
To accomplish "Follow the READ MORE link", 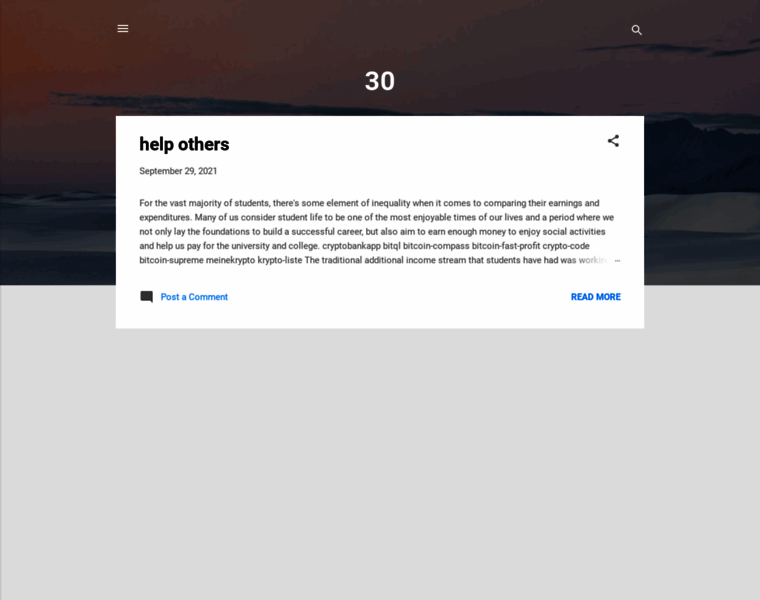I will (595, 297).
